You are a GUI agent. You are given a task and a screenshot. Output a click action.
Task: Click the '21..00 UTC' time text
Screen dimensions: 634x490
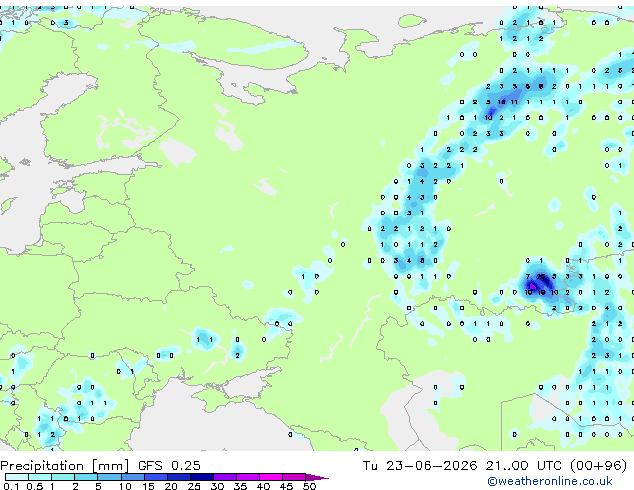click(x=524, y=466)
